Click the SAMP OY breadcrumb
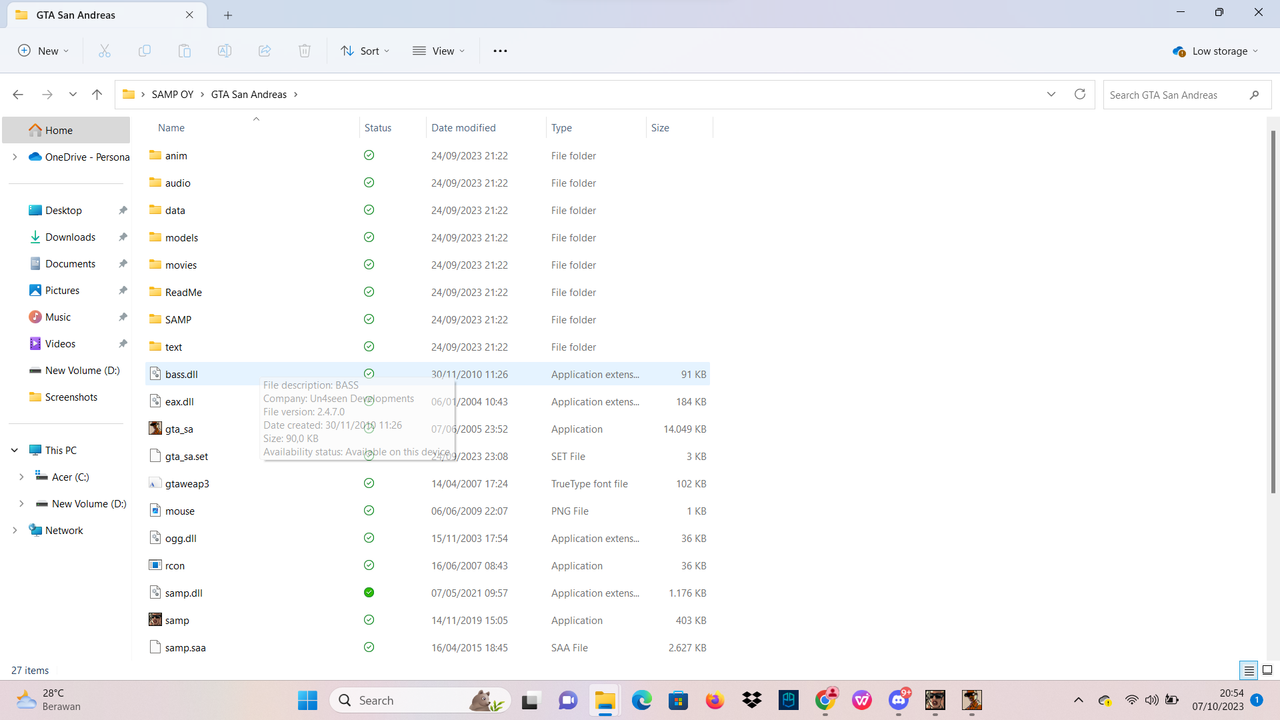 [x=172, y=94]
